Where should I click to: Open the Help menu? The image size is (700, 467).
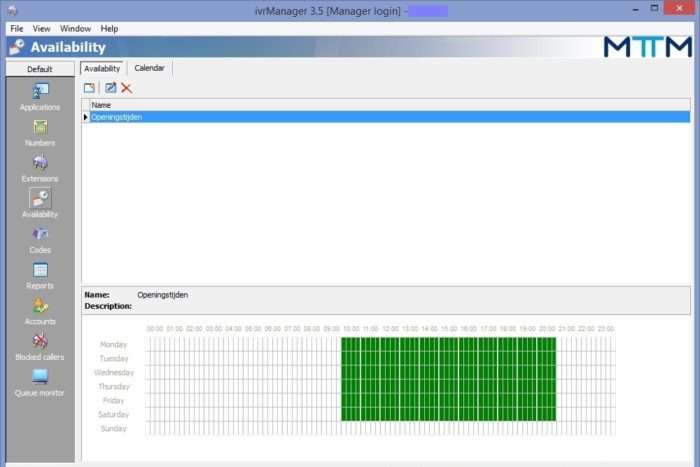109,29
